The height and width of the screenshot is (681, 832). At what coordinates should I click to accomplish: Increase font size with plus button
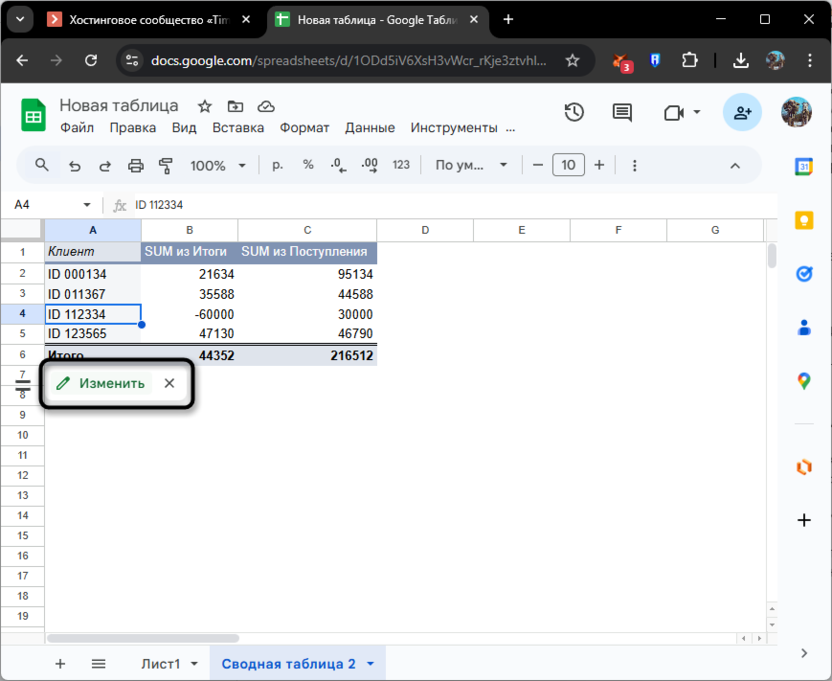[x=599, y=165]
